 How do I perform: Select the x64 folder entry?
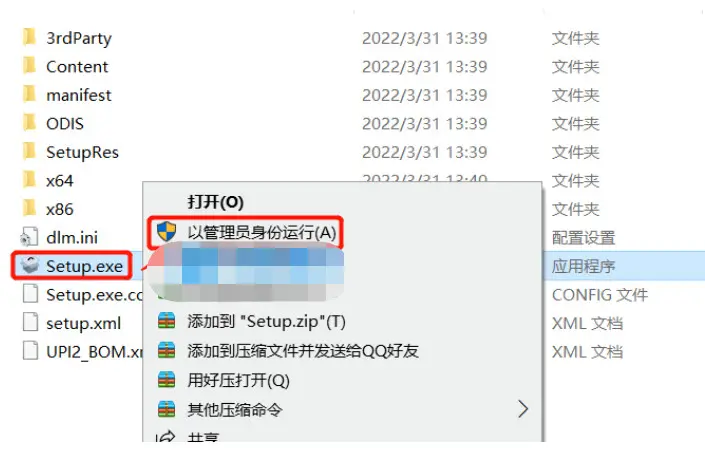tap(59, 181)
